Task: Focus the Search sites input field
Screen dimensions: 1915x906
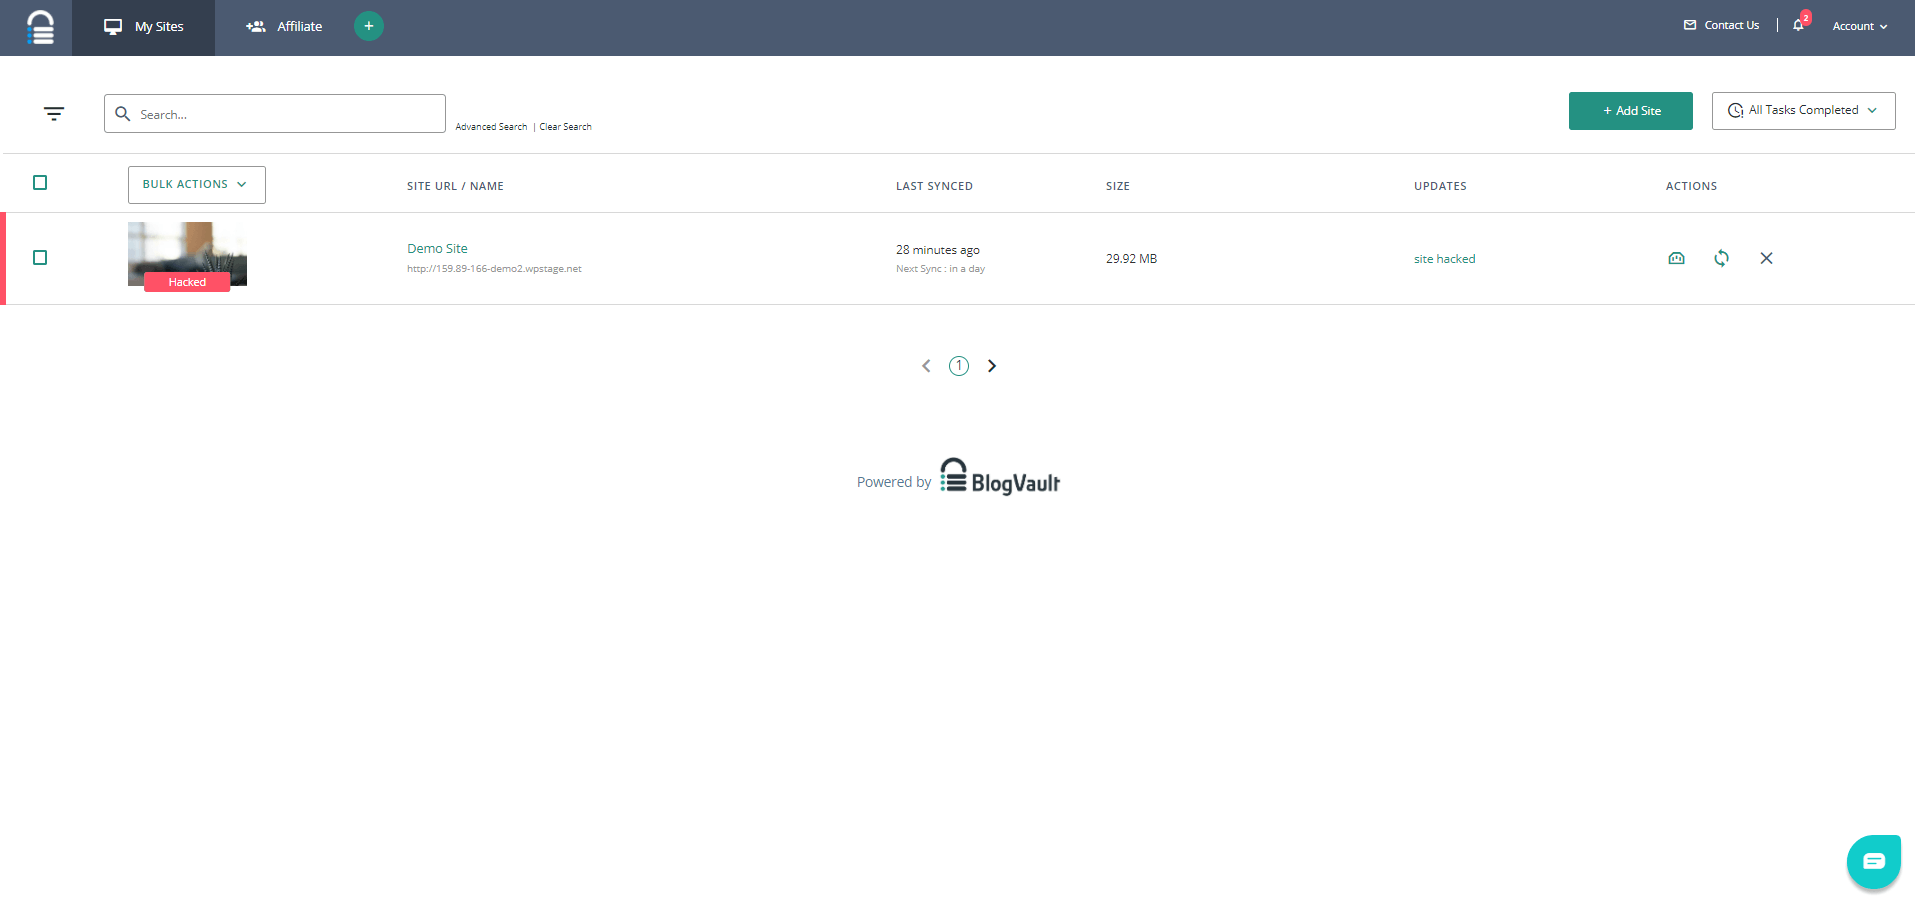Action: pyautogui.click(x=285, y=114)
